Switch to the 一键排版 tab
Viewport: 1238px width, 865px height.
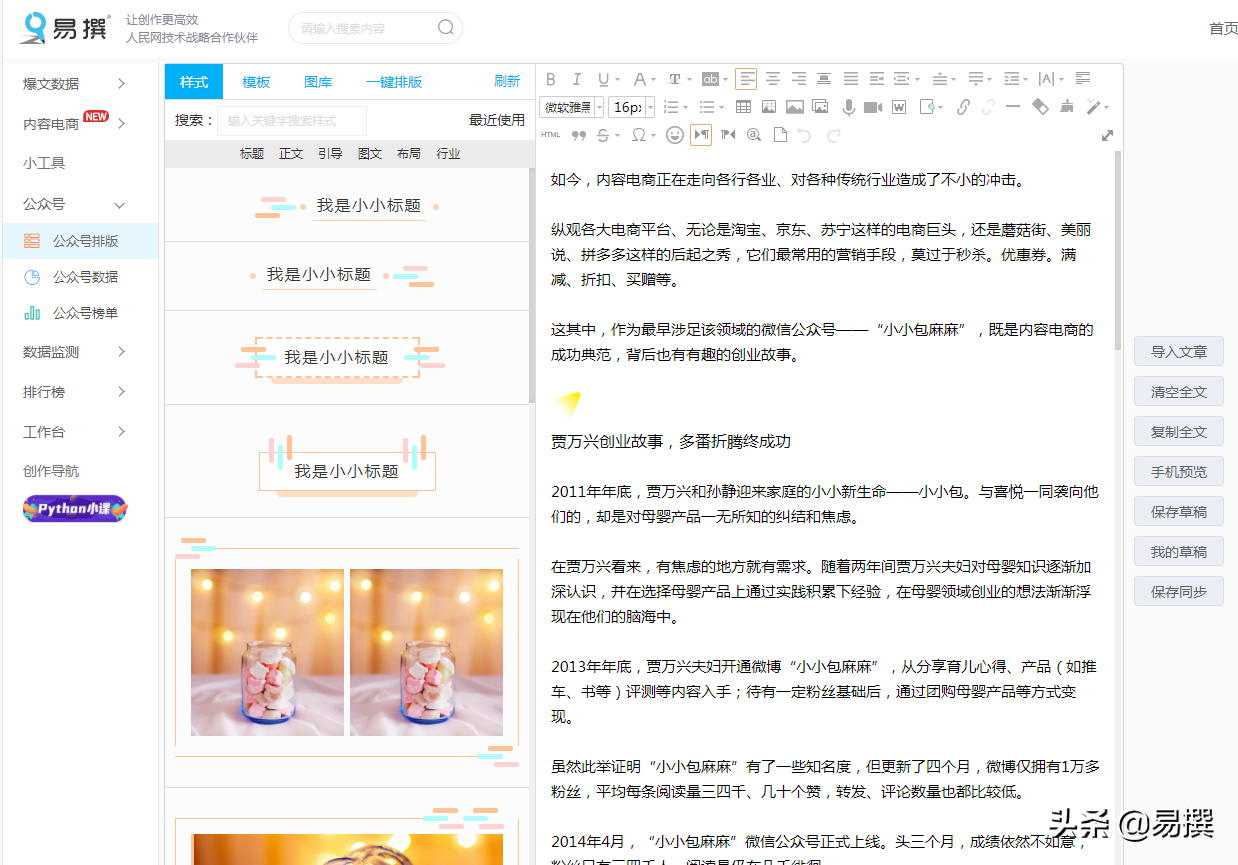tap(394, 82)
